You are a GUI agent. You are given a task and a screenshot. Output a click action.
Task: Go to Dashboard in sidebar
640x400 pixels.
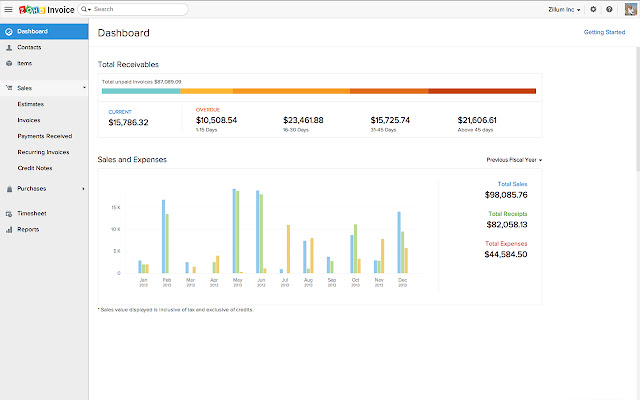(x=44, y=31)
